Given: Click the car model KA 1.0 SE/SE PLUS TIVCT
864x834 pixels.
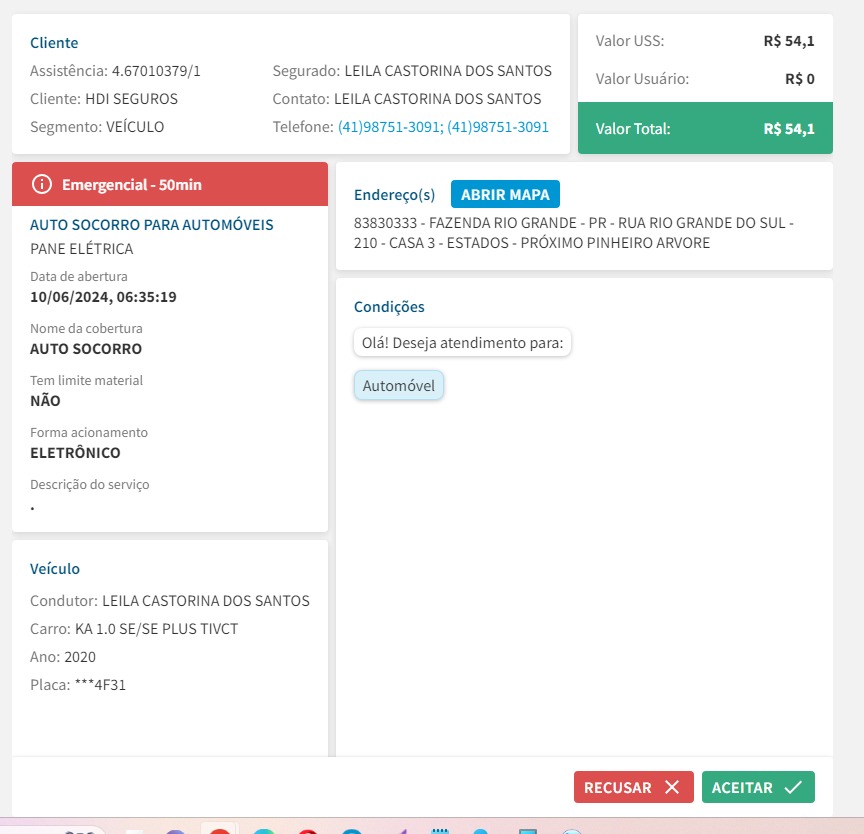Looking at the screenshot, I should pyautogui.click(x=156, y=629).
